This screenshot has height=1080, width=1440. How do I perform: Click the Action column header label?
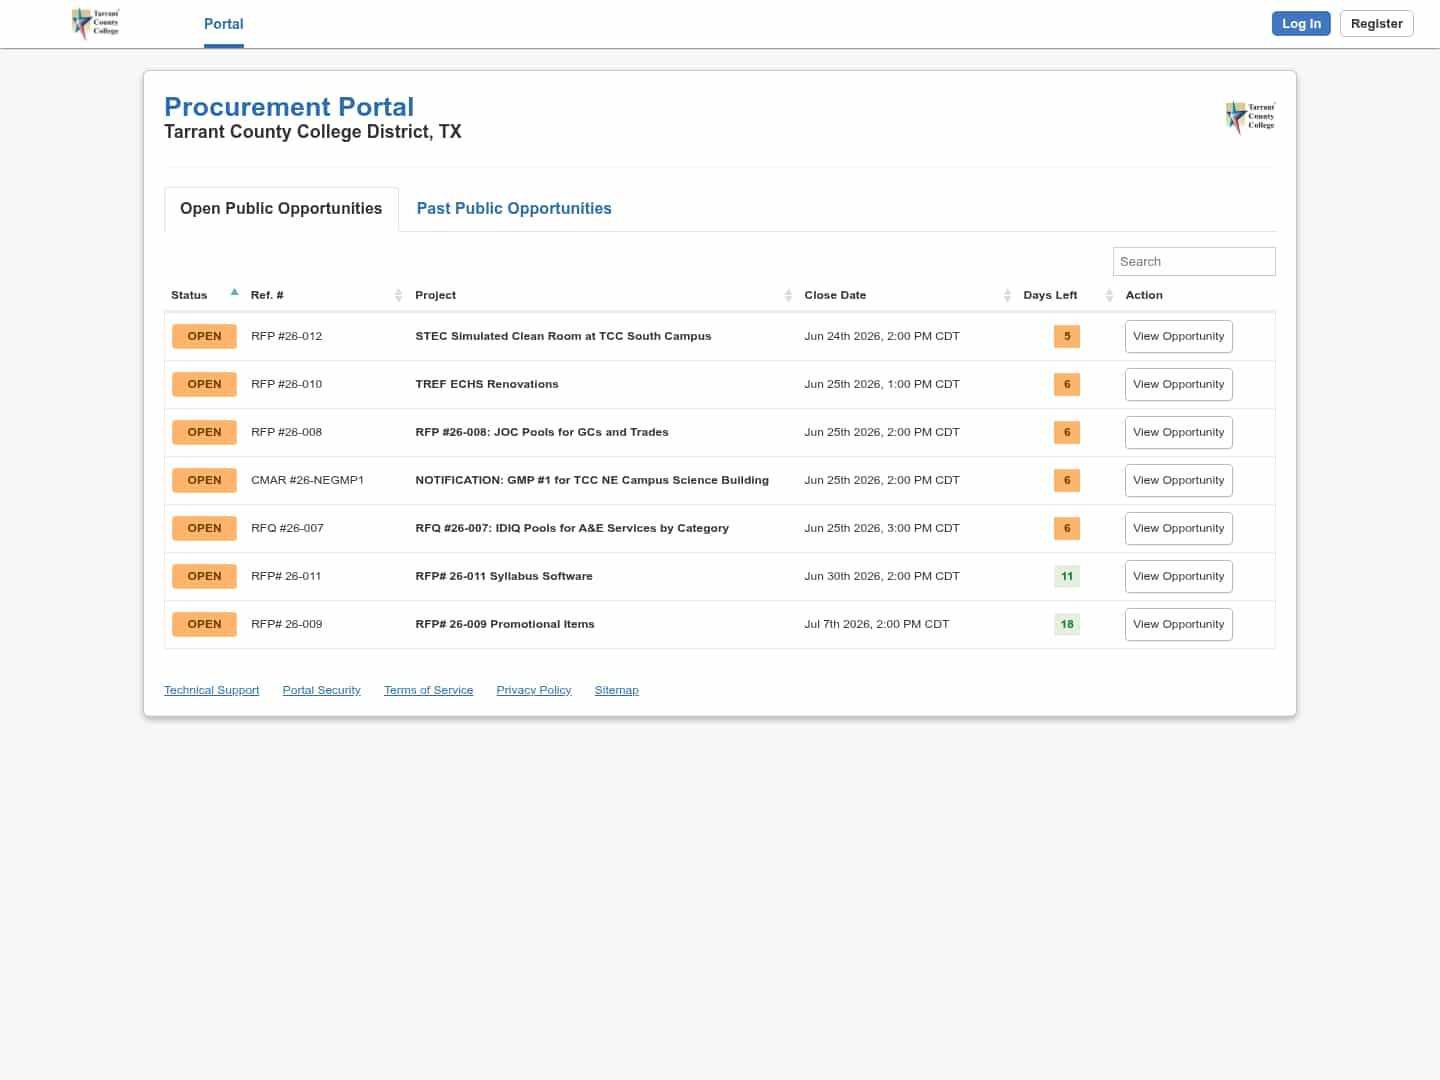coord(1144,296)
